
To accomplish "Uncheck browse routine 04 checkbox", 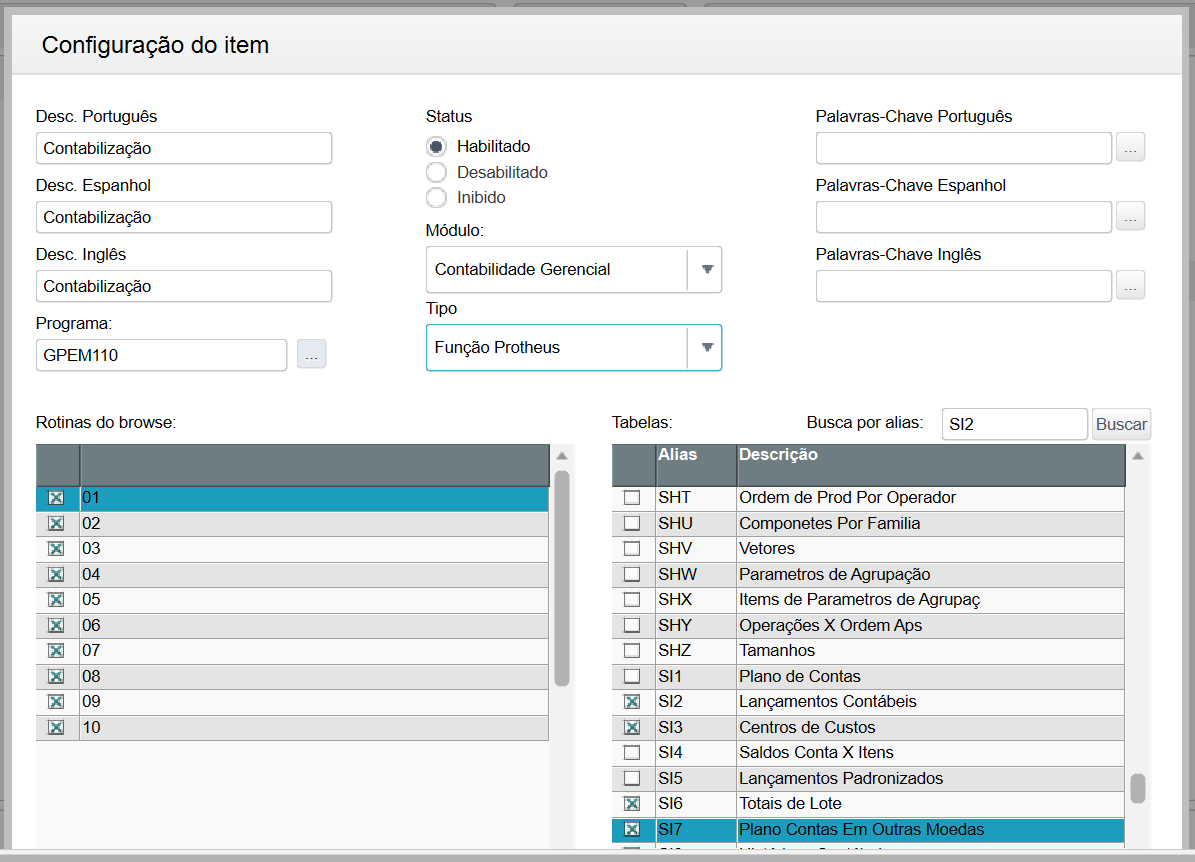I will click(x=56, y=575).
